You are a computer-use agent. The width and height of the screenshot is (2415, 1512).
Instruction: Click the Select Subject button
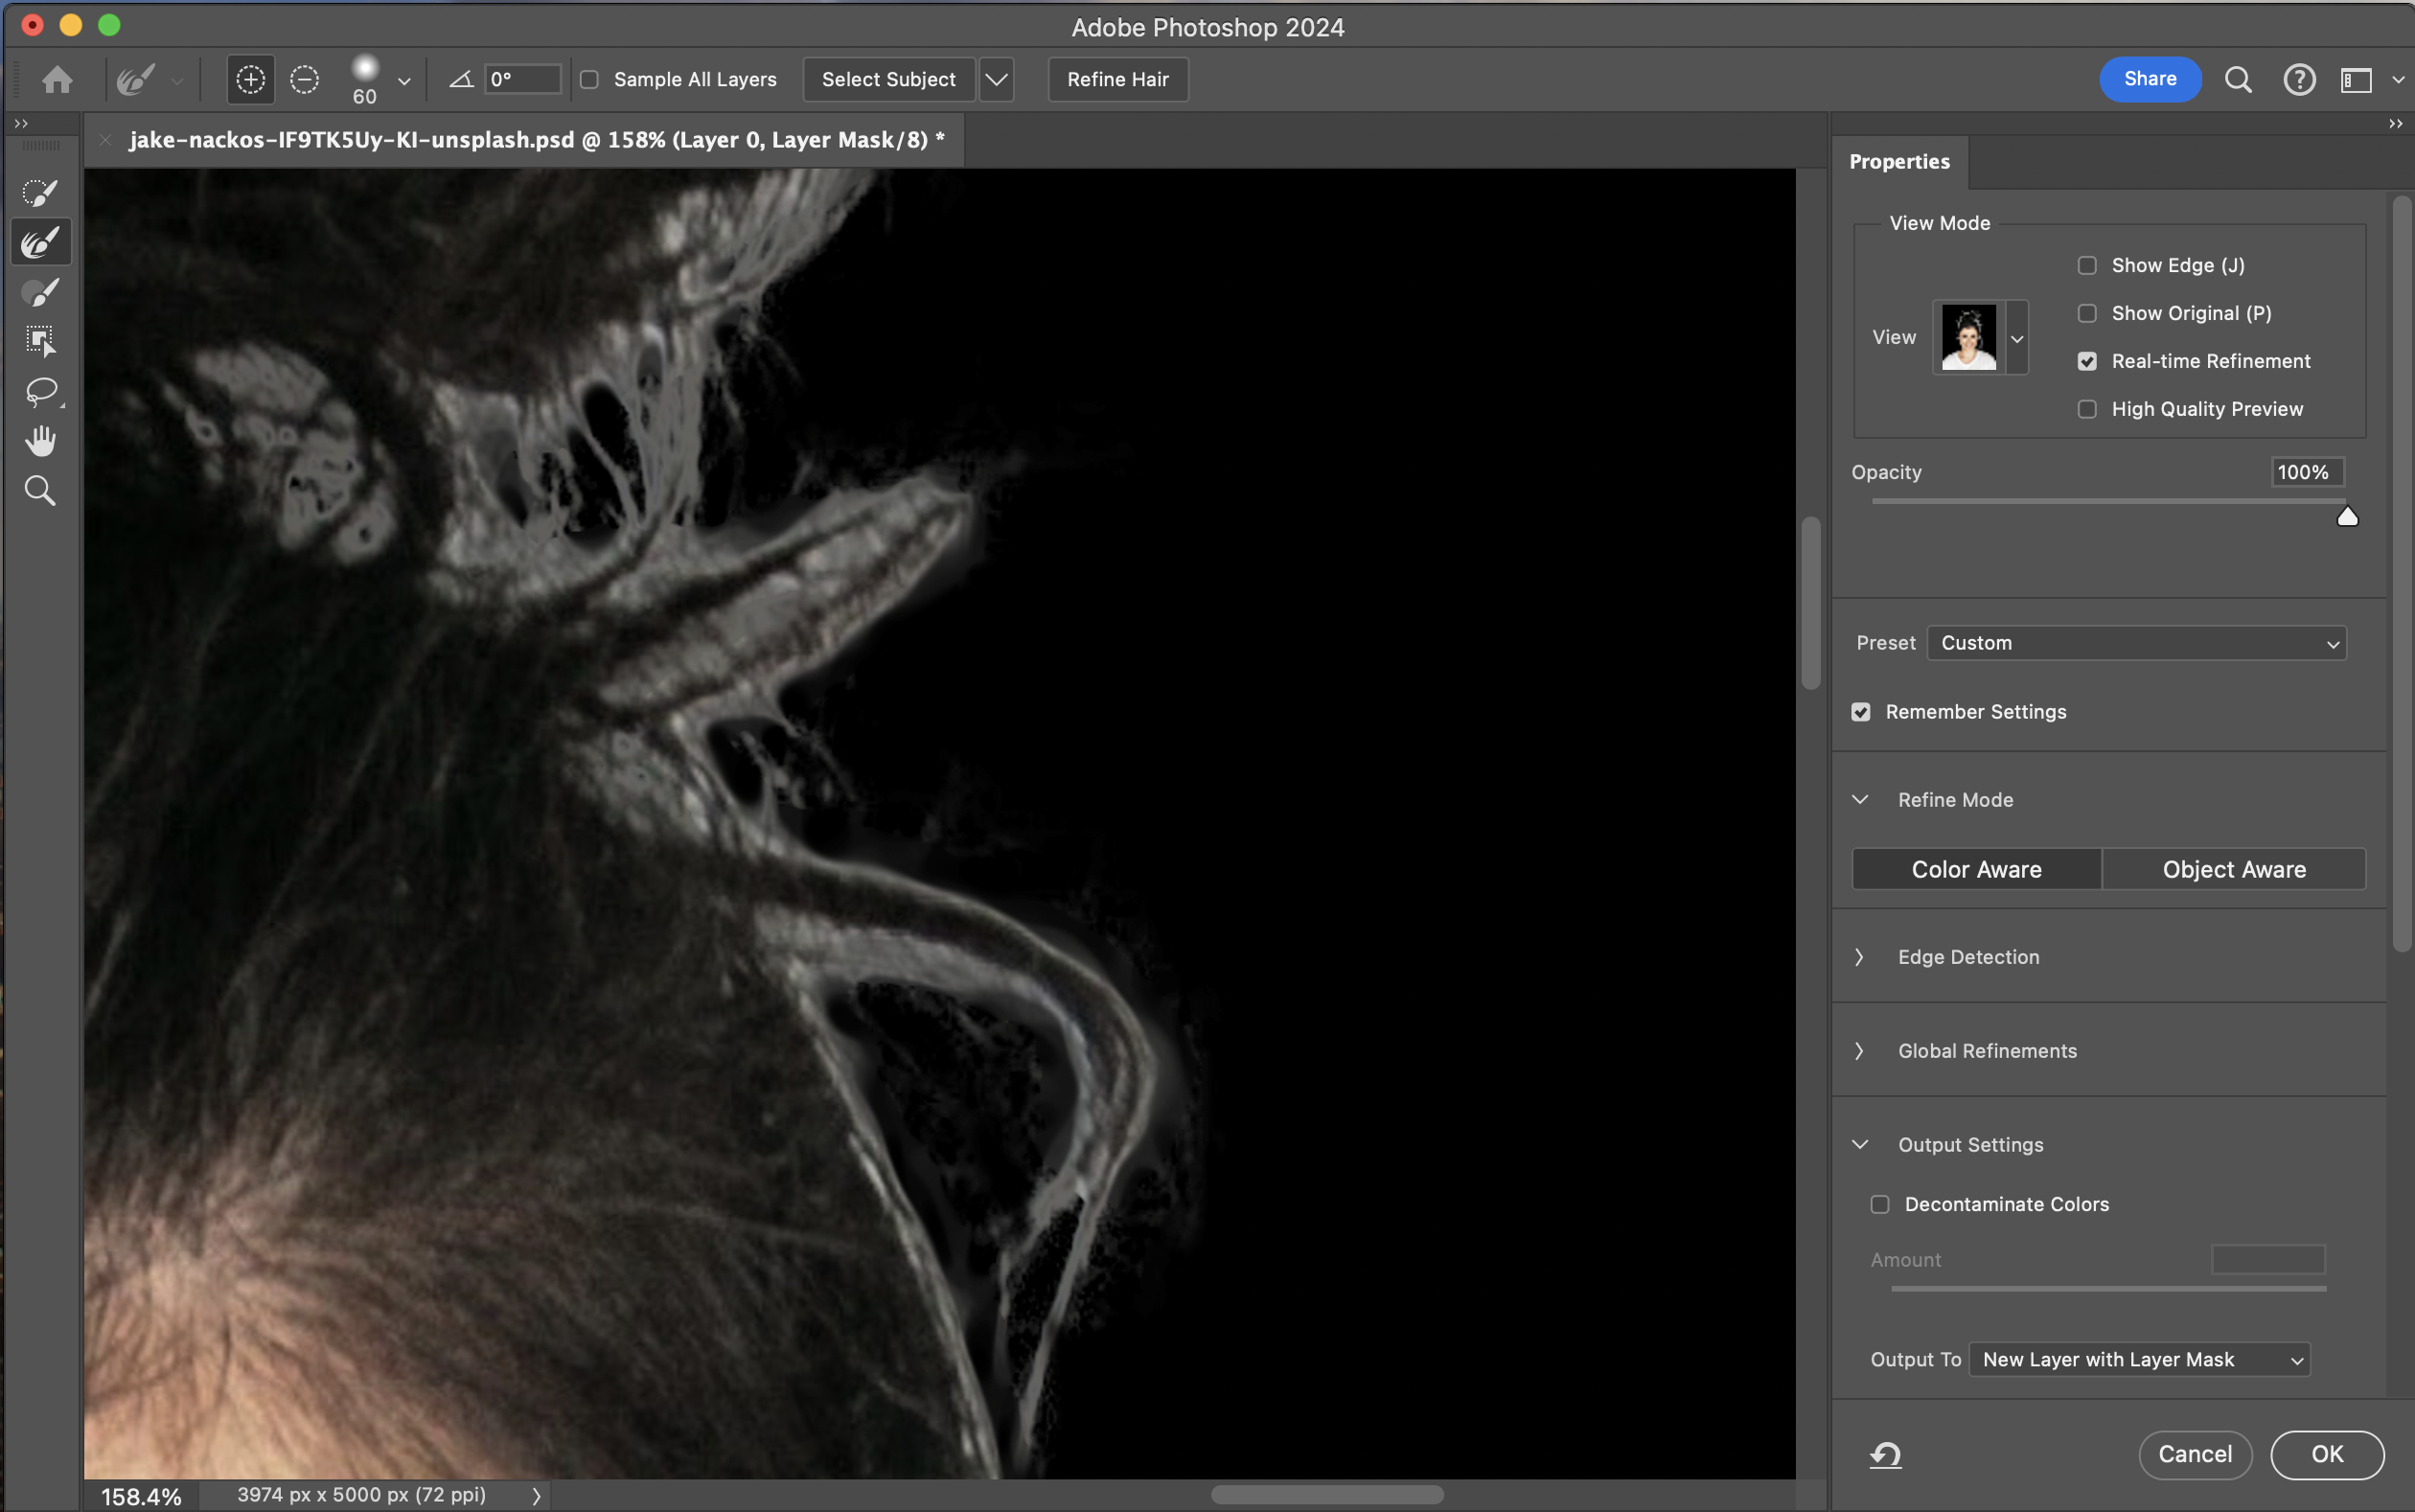[888, 79]
